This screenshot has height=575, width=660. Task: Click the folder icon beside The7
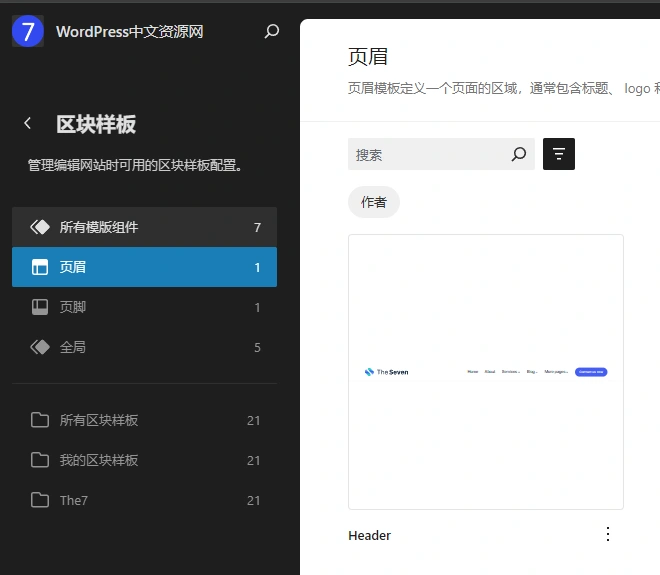point(40,500)
